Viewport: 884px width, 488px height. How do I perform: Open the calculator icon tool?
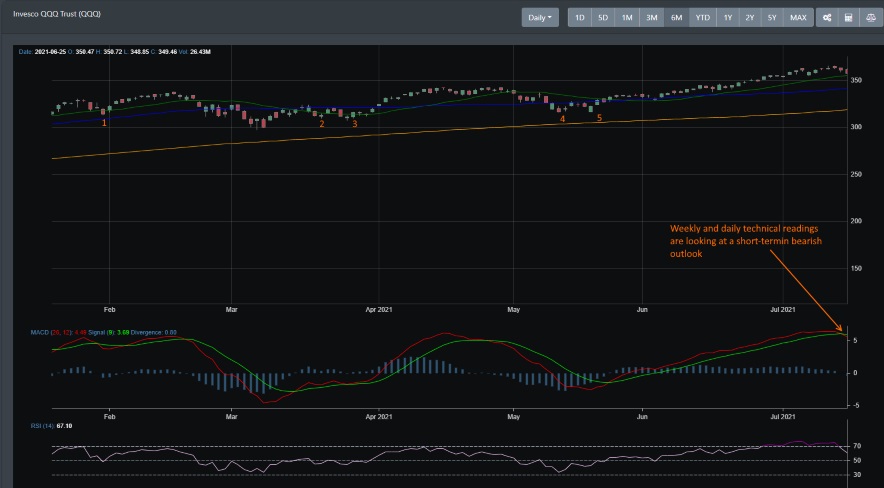pos(848,17)
